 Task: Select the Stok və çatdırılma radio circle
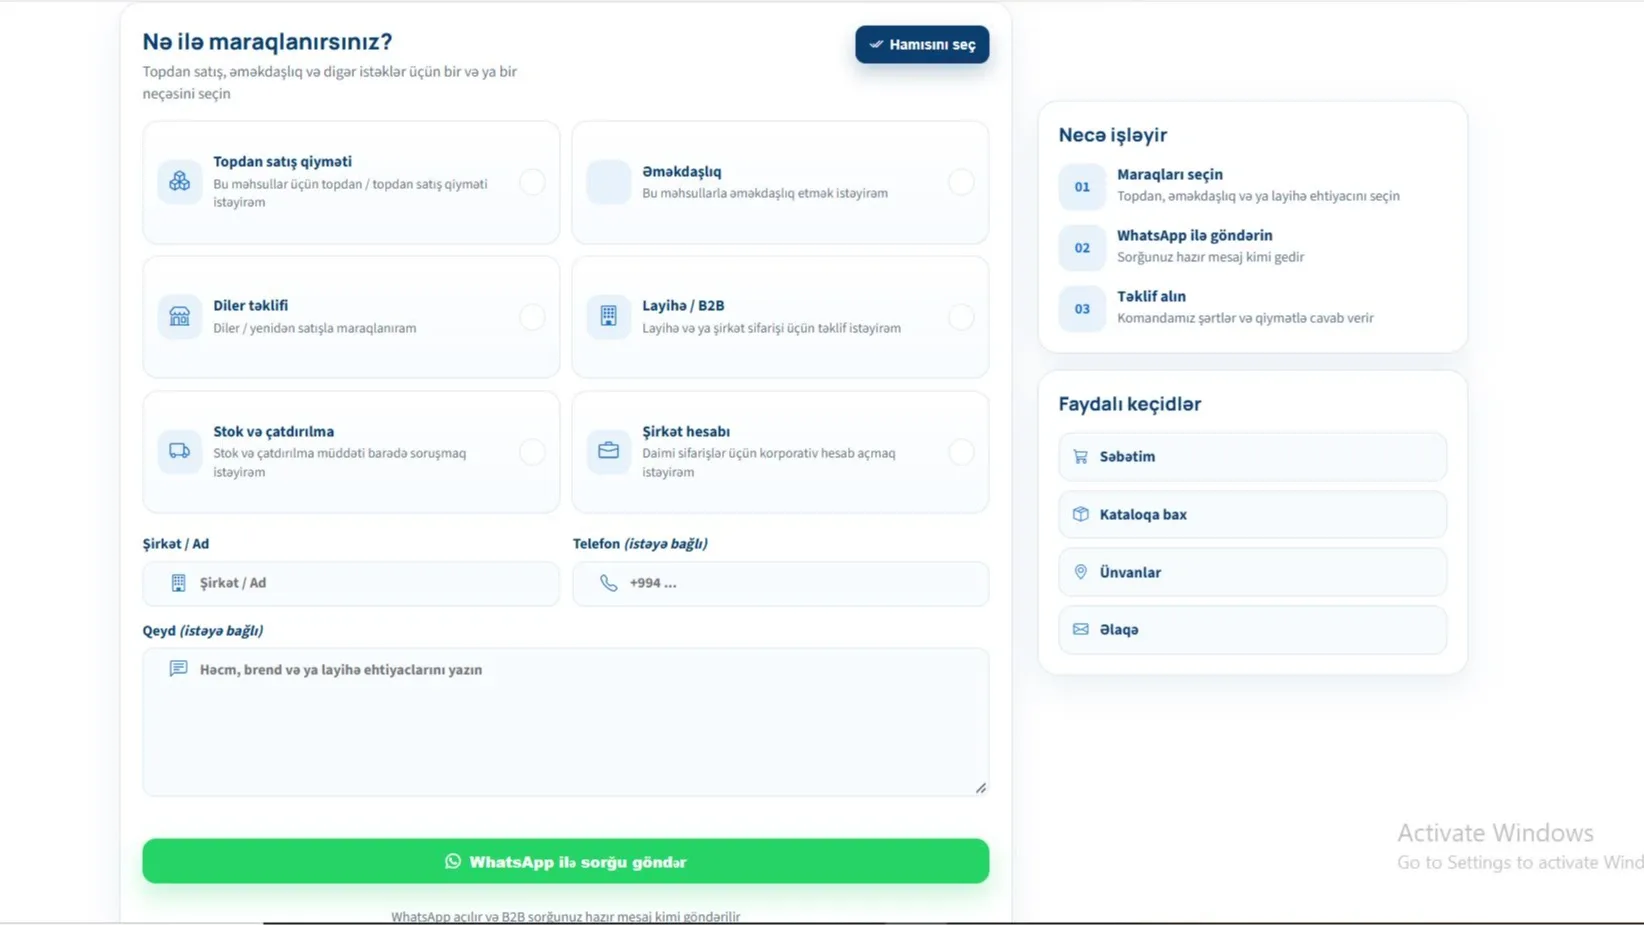(x=532, y=452)
